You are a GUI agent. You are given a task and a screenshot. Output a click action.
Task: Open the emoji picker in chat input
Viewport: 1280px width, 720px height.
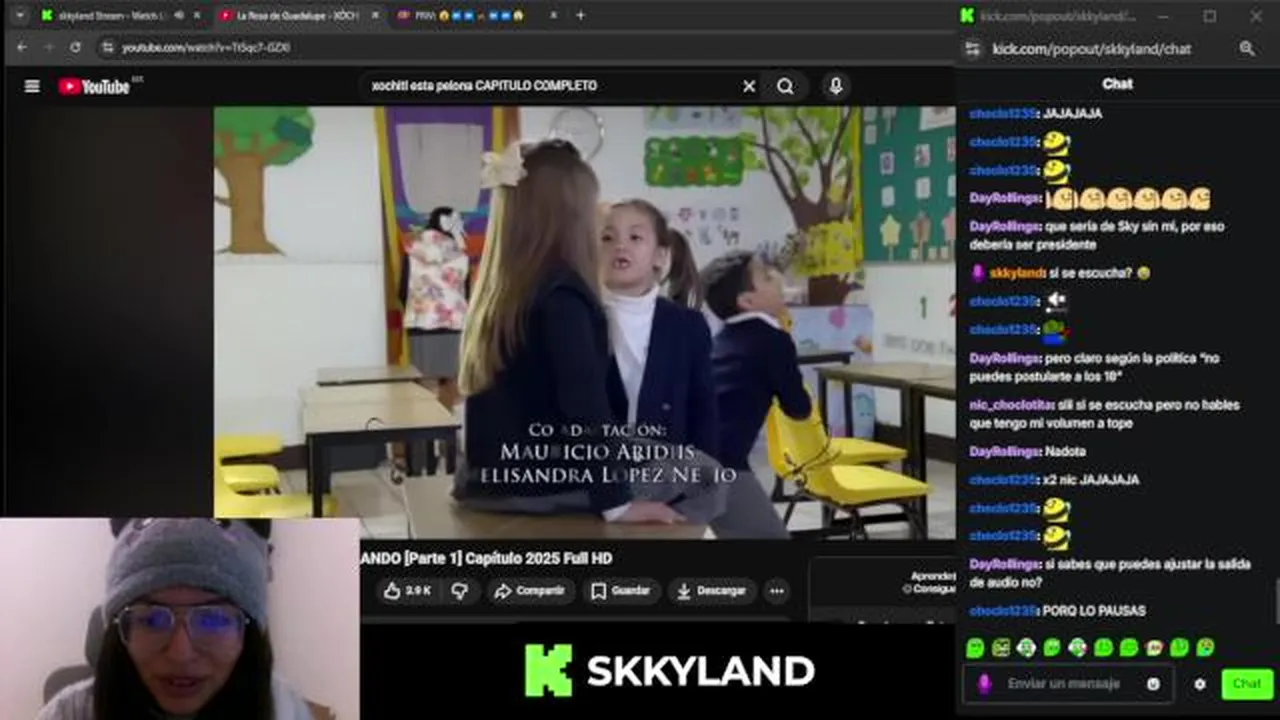coord(1154,684)
